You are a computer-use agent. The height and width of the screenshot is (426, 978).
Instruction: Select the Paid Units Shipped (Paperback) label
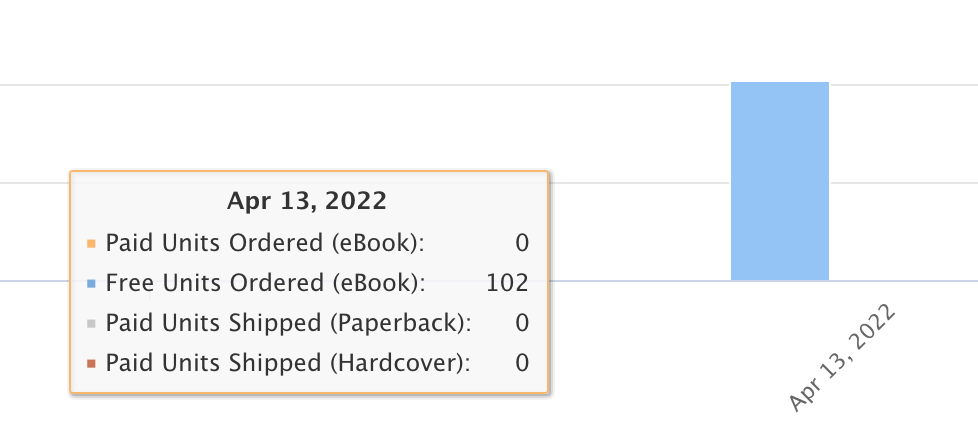click(x=289, y=322)
